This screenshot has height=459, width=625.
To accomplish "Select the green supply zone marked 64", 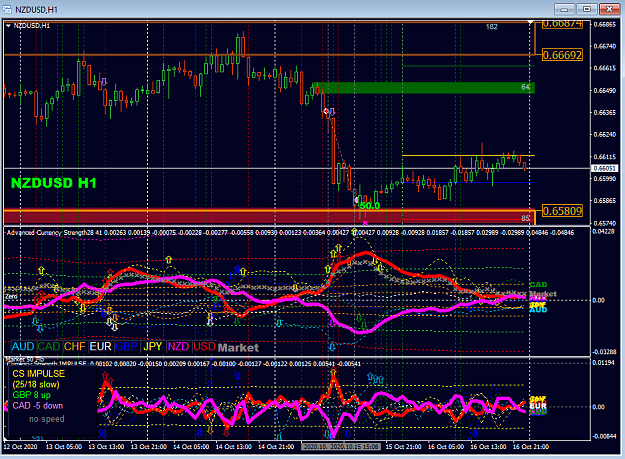I will [423, 88].
